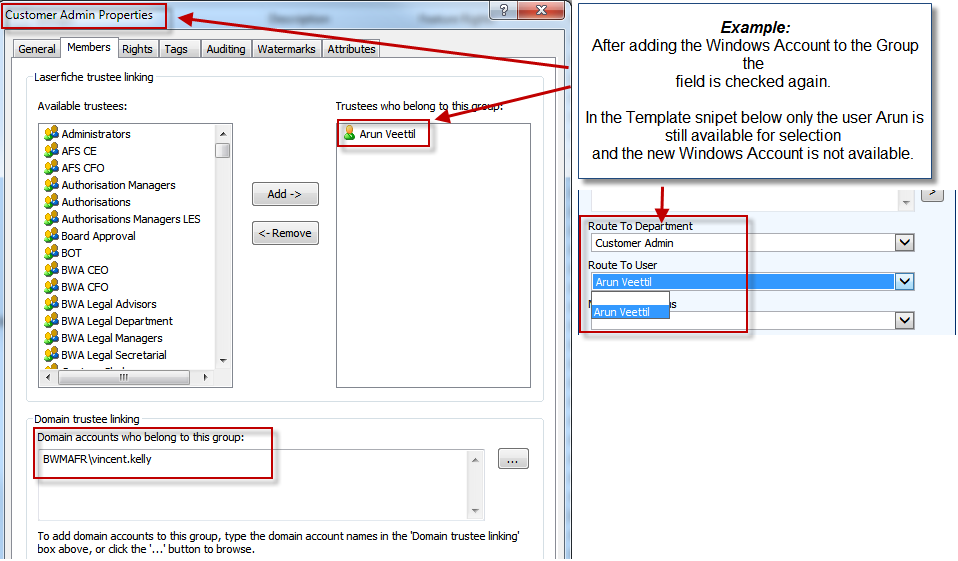Click the '>' button in the template snippet
958x561 pixels.
coord(932,194)
